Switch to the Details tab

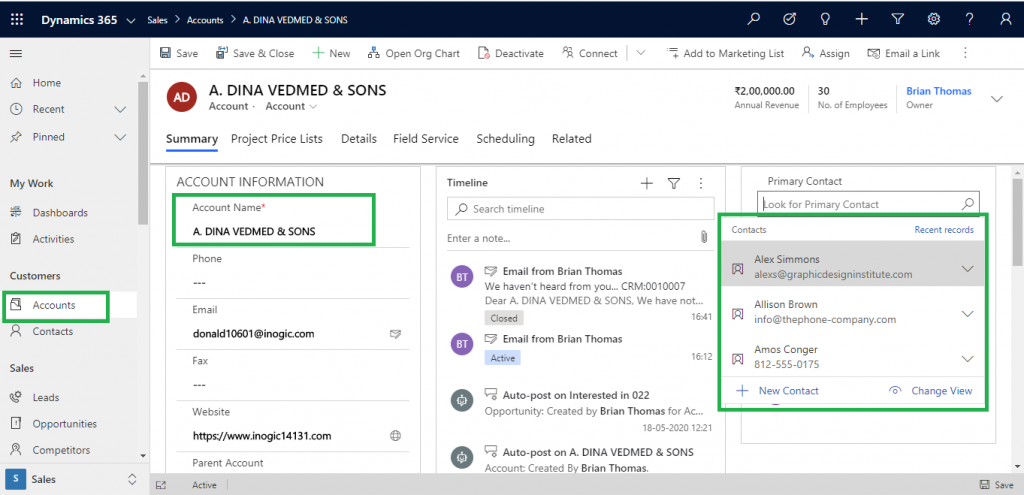tap(359, 139)
